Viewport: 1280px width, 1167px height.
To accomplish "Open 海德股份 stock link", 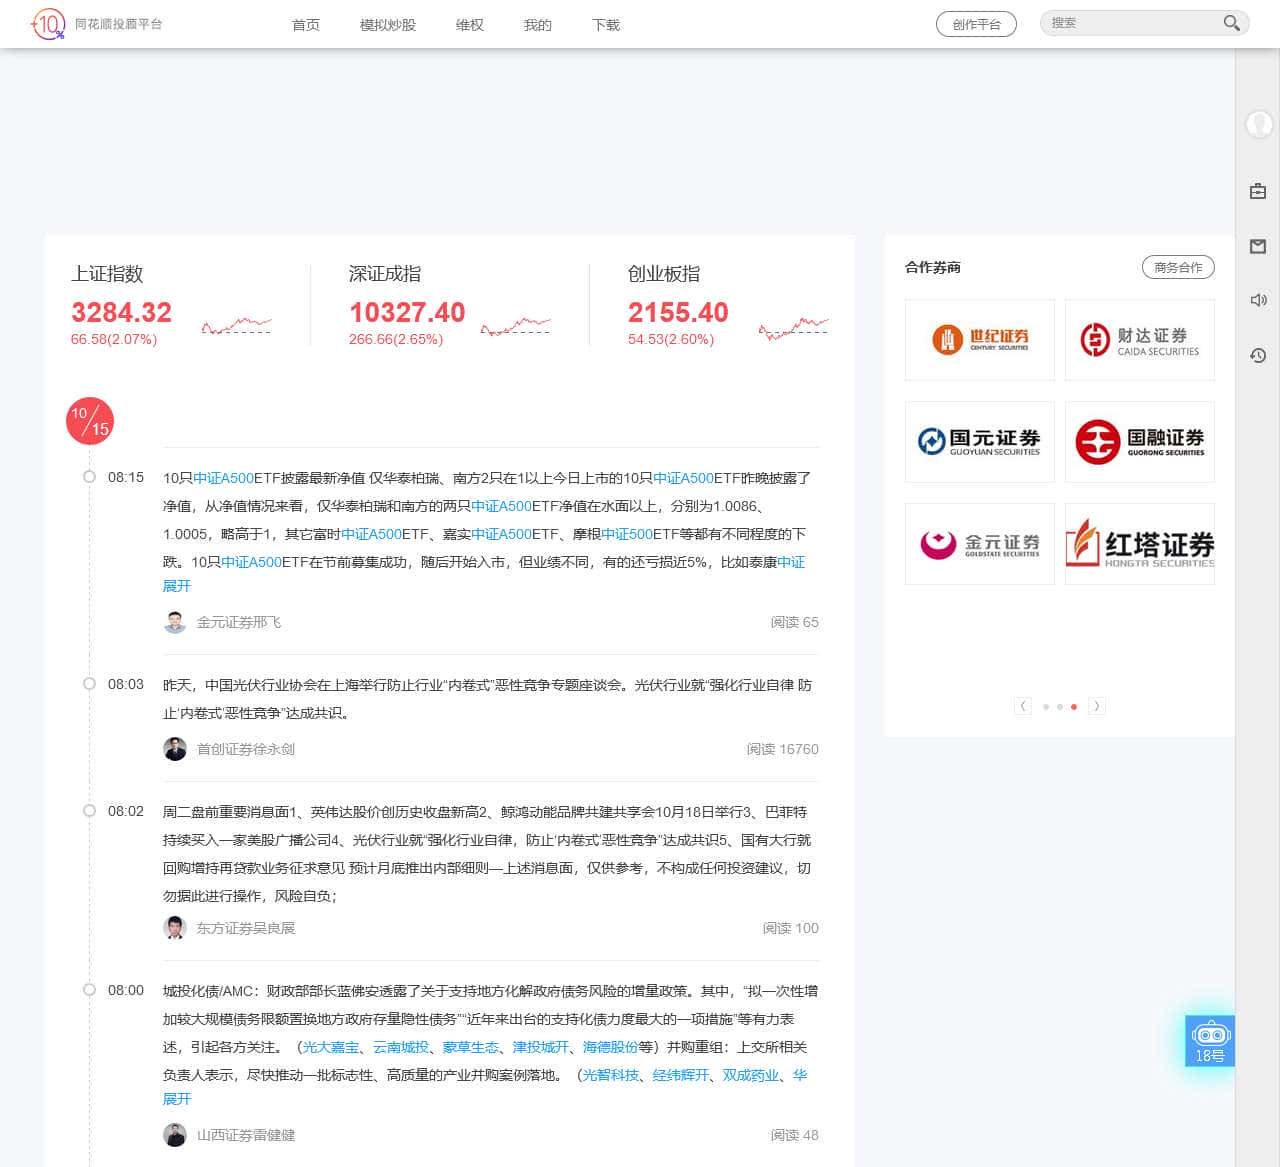I will point(611,1047).
